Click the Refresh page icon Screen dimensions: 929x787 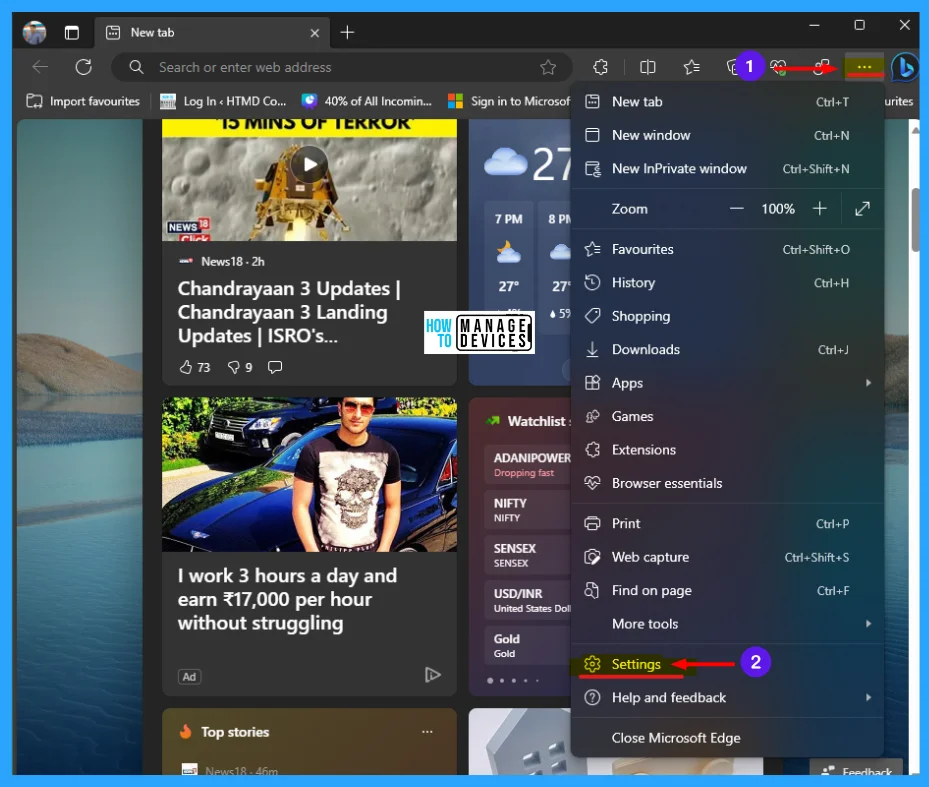84,67
